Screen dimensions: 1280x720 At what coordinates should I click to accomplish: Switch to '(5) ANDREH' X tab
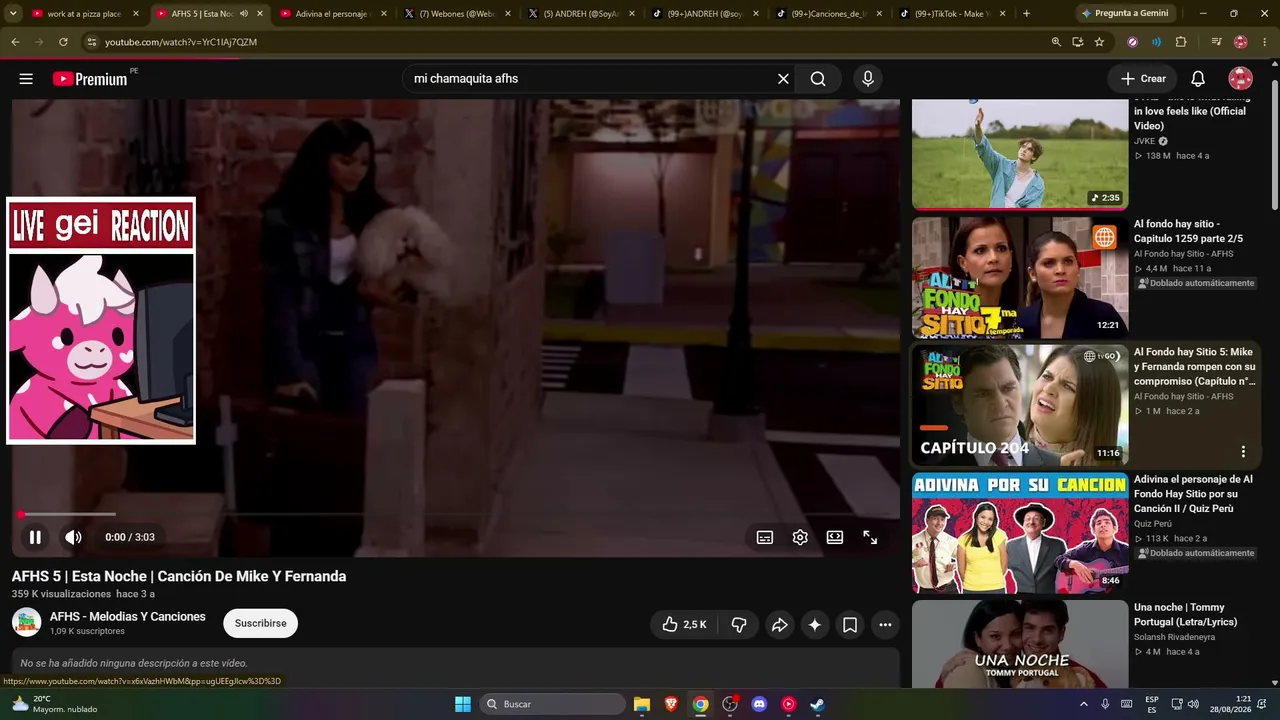point(582,14)
